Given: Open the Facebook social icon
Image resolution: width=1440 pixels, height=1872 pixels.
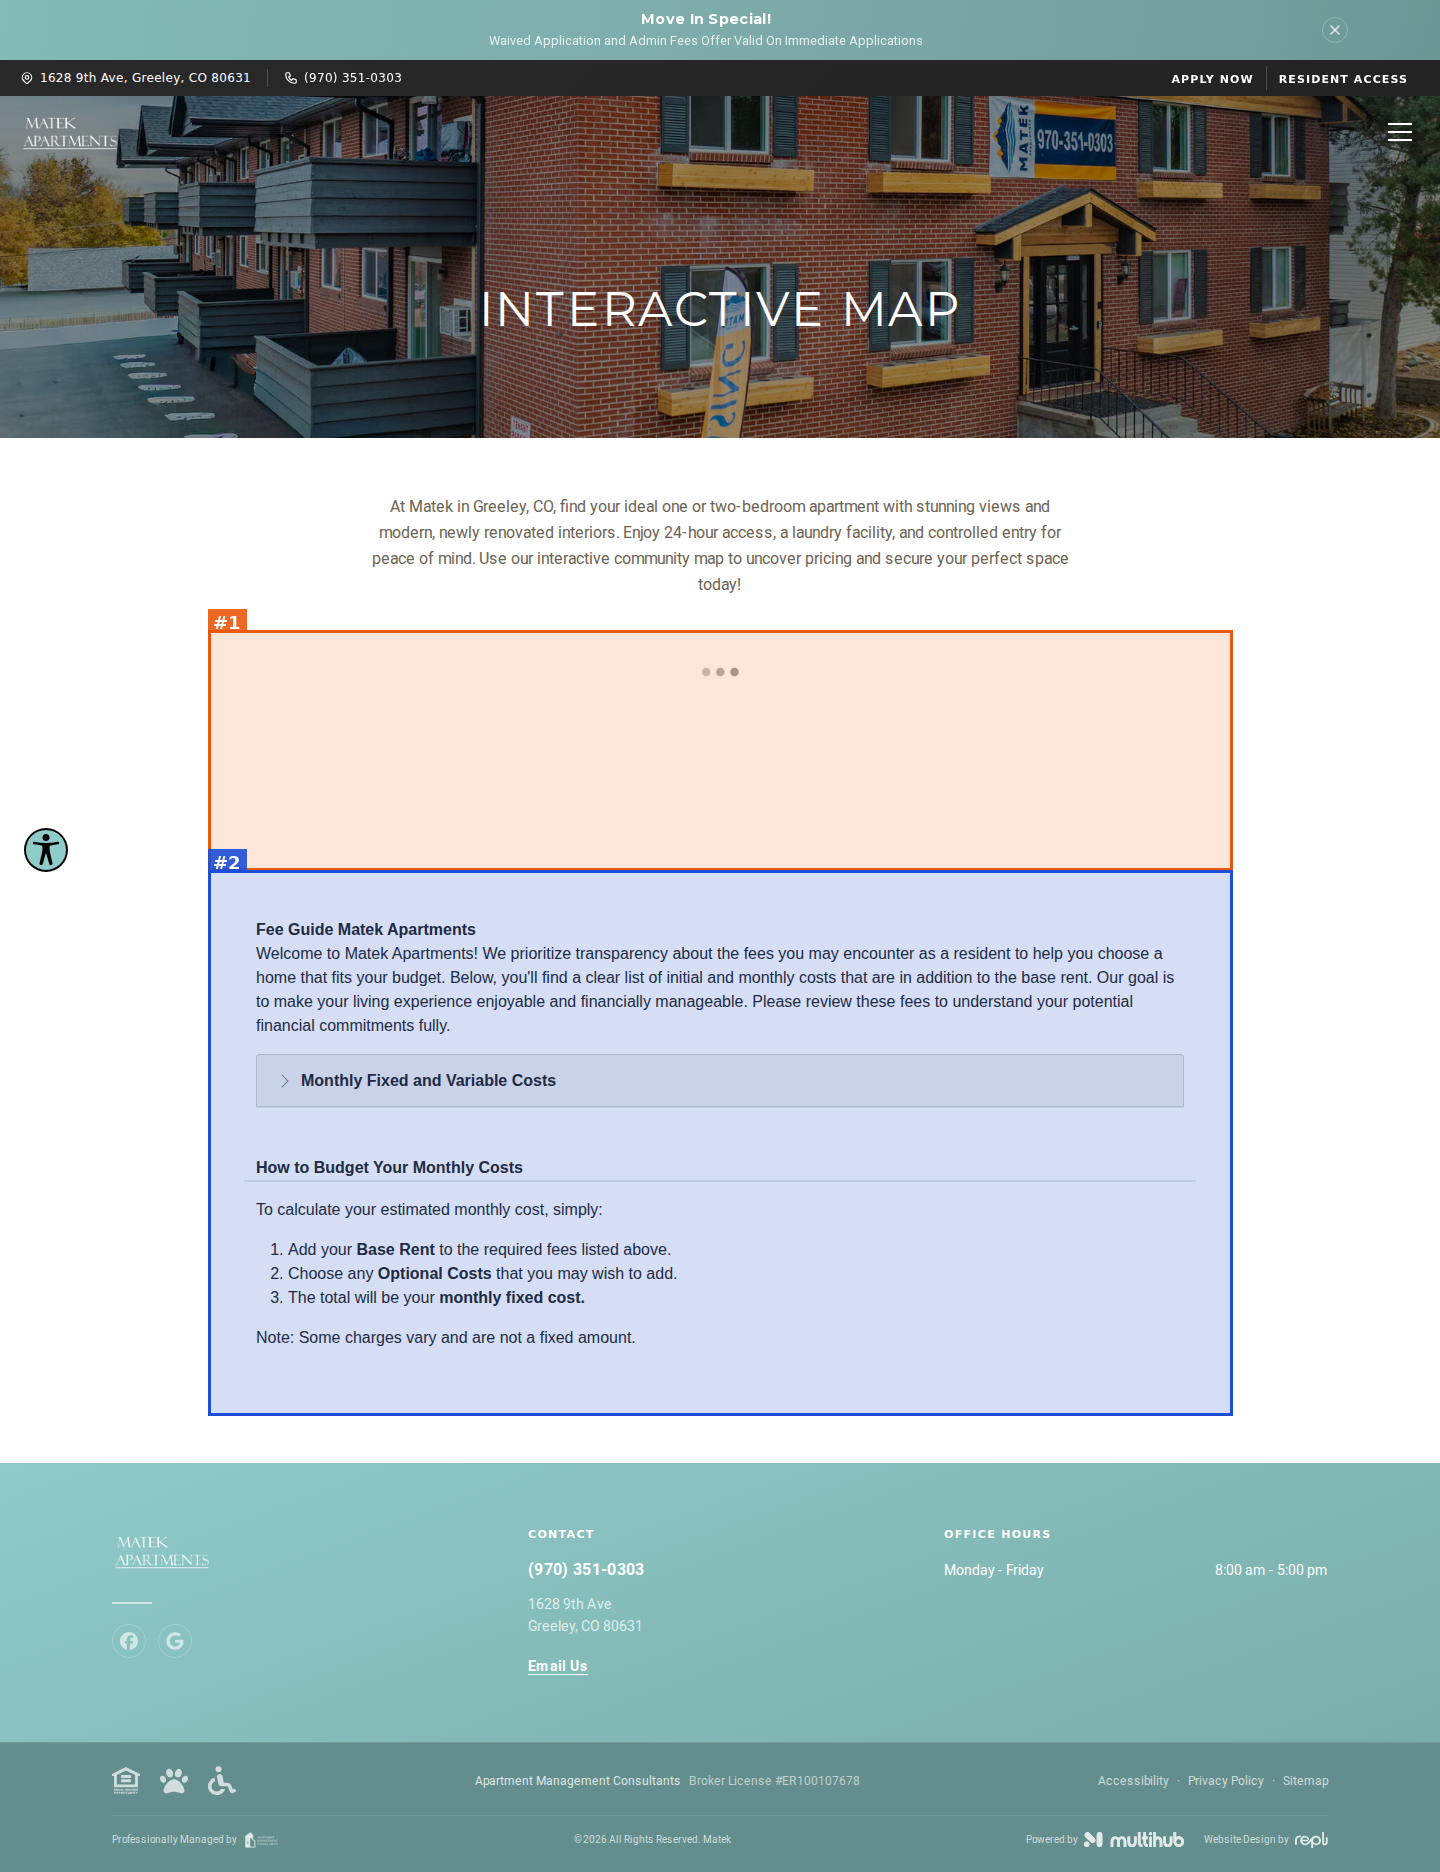Looking at the screenshot, I should (x=129, y=1641).
